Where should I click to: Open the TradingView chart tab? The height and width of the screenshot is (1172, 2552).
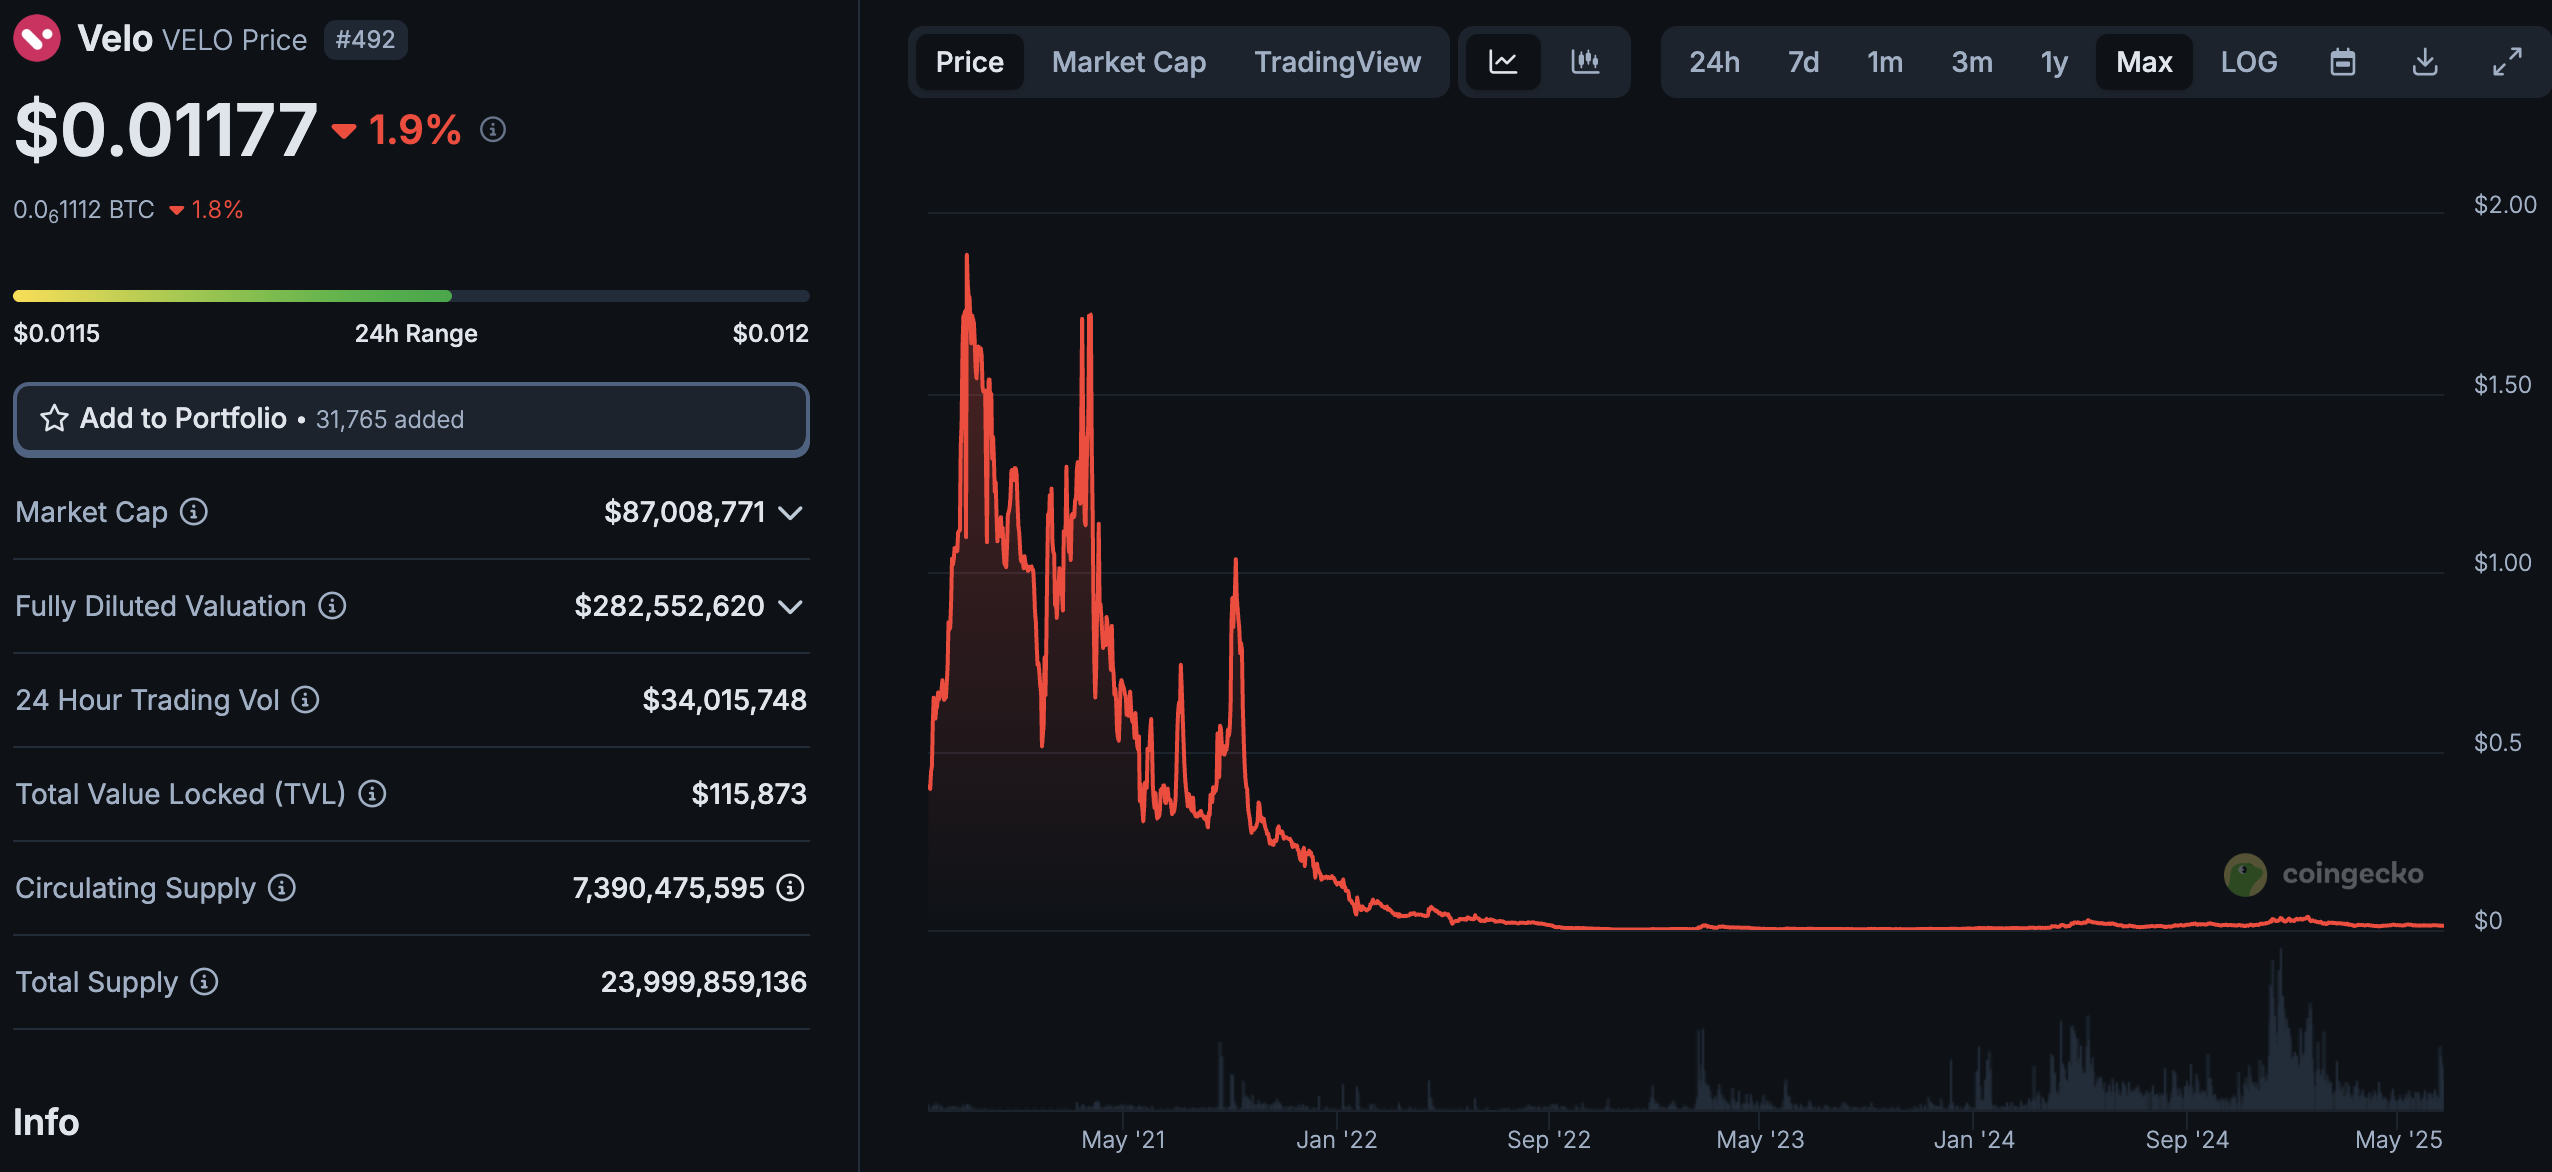click(x=1337, y=62)
